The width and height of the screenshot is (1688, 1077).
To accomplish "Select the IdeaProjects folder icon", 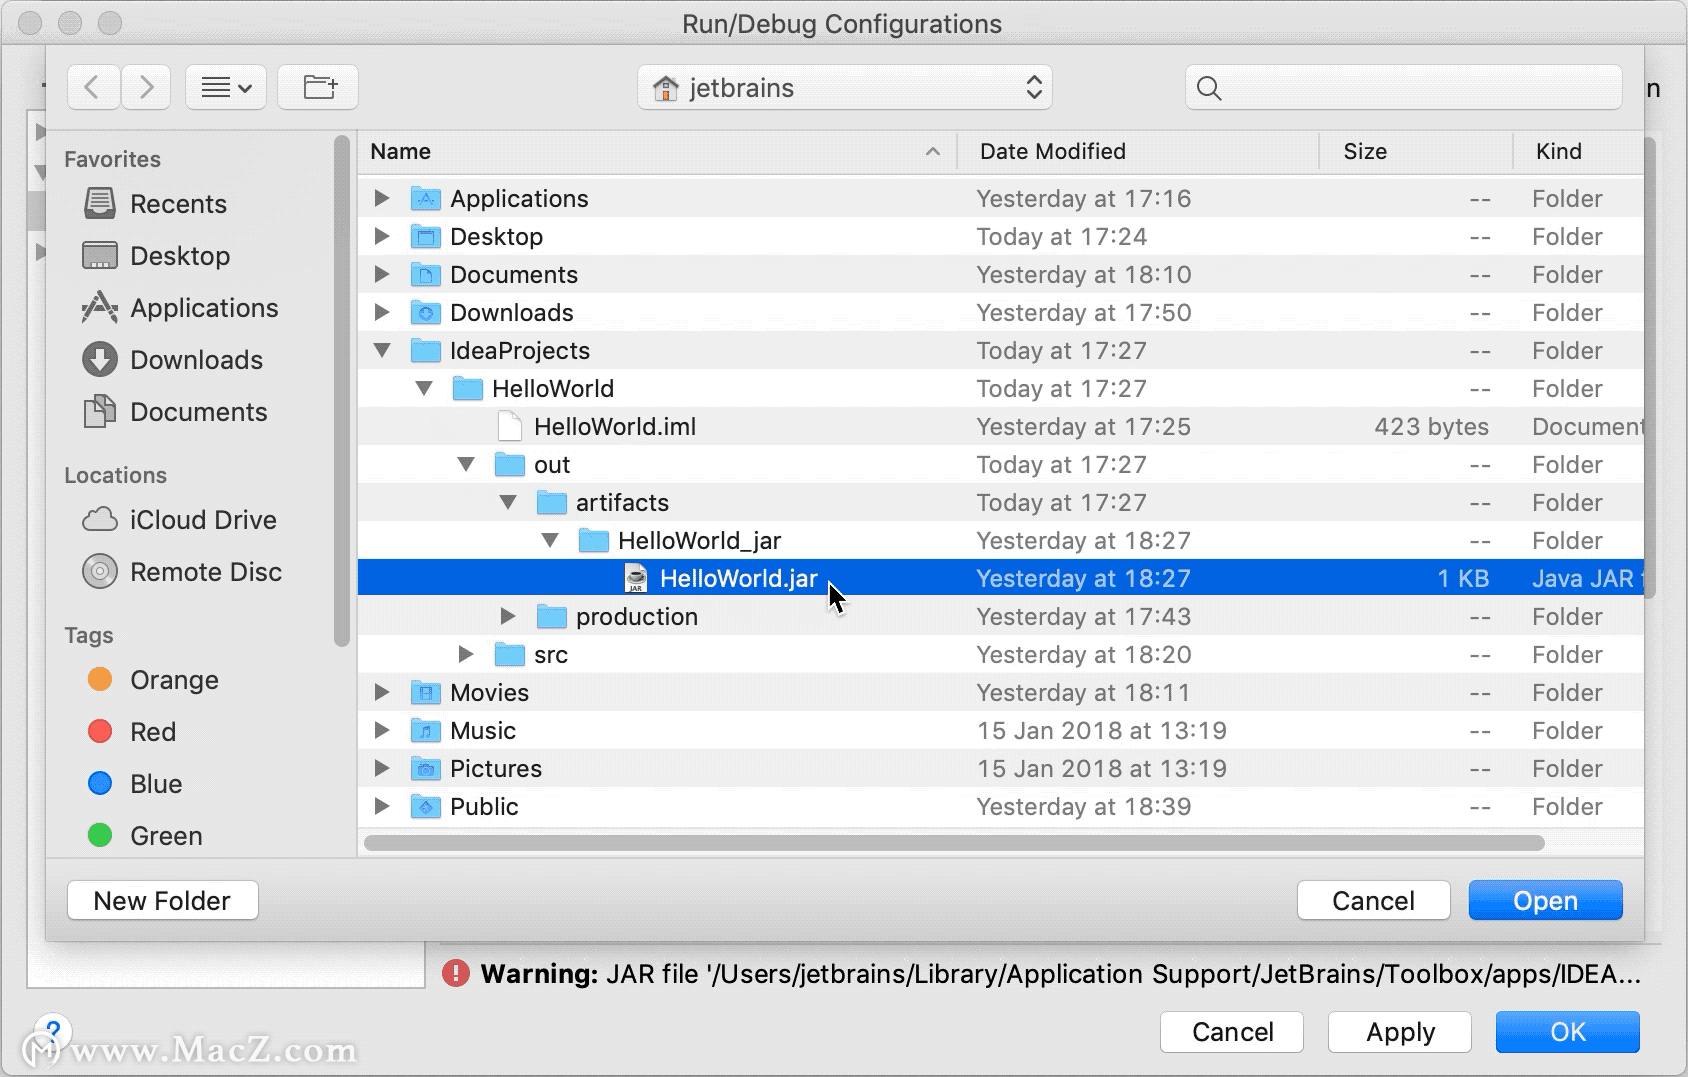I will (x=426, y=350).
